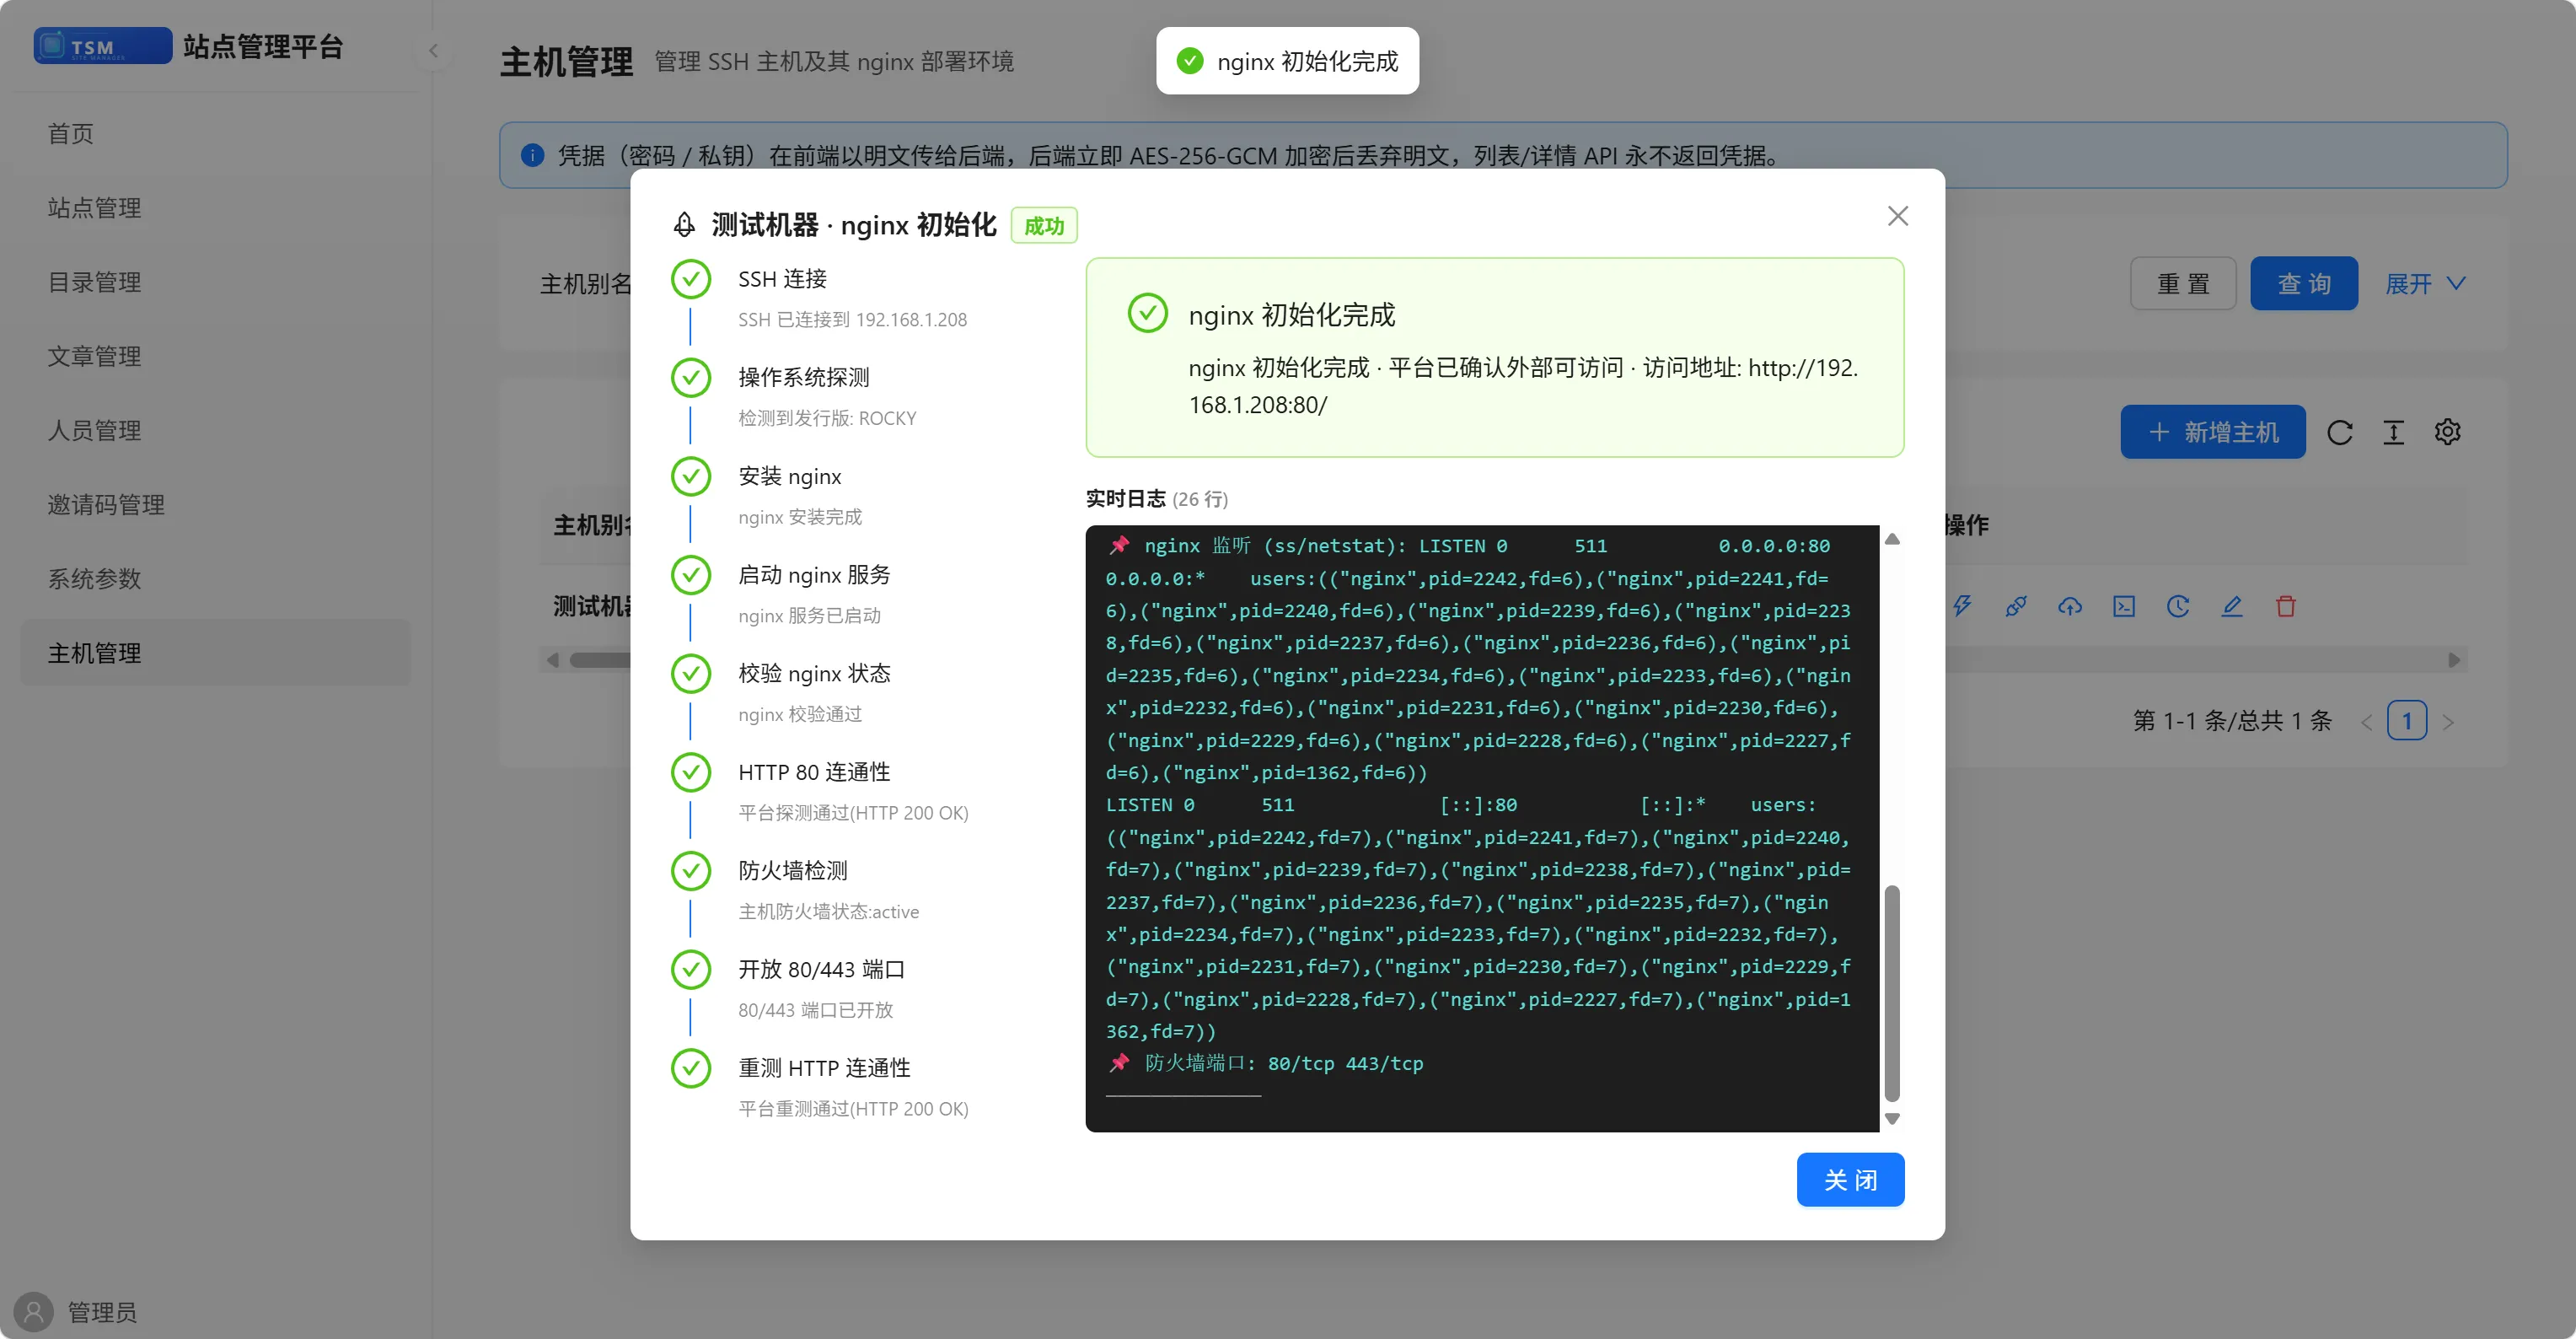Click the lightning action icon in host row
The image size is (2576, 1339).
click(x=1962, y=606)
